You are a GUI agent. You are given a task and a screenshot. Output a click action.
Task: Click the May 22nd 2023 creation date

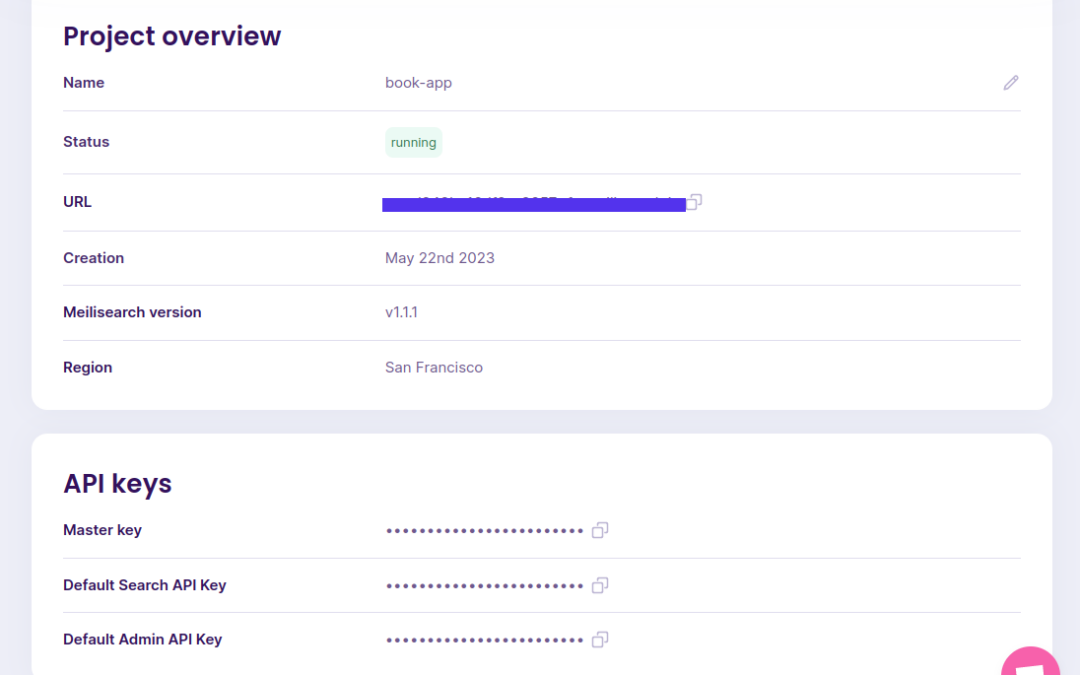tap(440, 258)
